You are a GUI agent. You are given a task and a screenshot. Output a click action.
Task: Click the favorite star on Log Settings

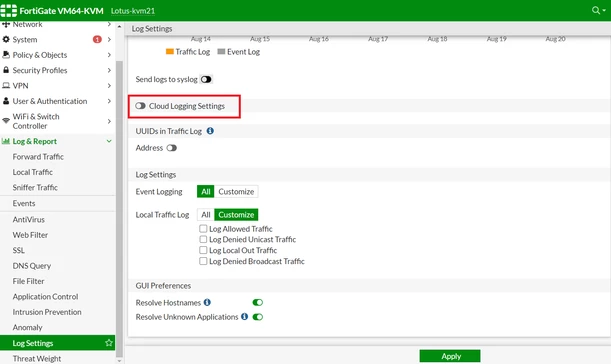(109, 343)
